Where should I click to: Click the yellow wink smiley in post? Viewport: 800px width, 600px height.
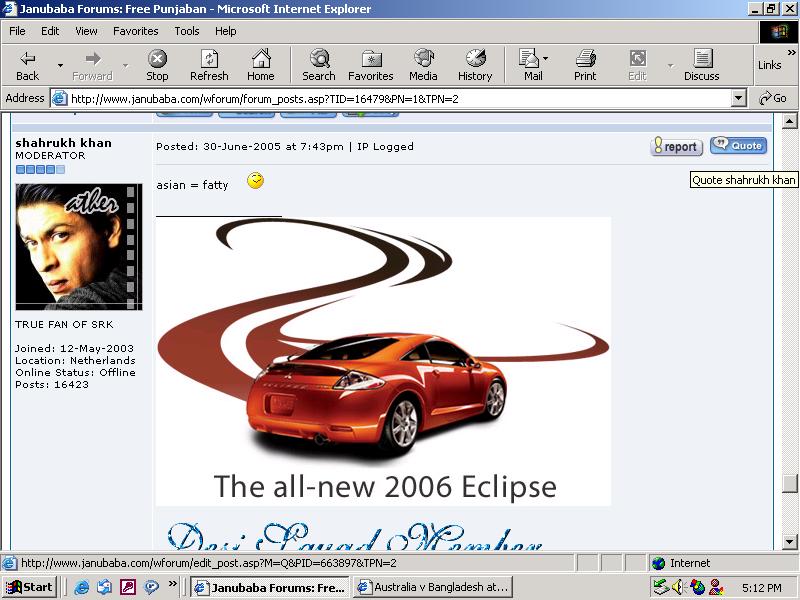255,181
